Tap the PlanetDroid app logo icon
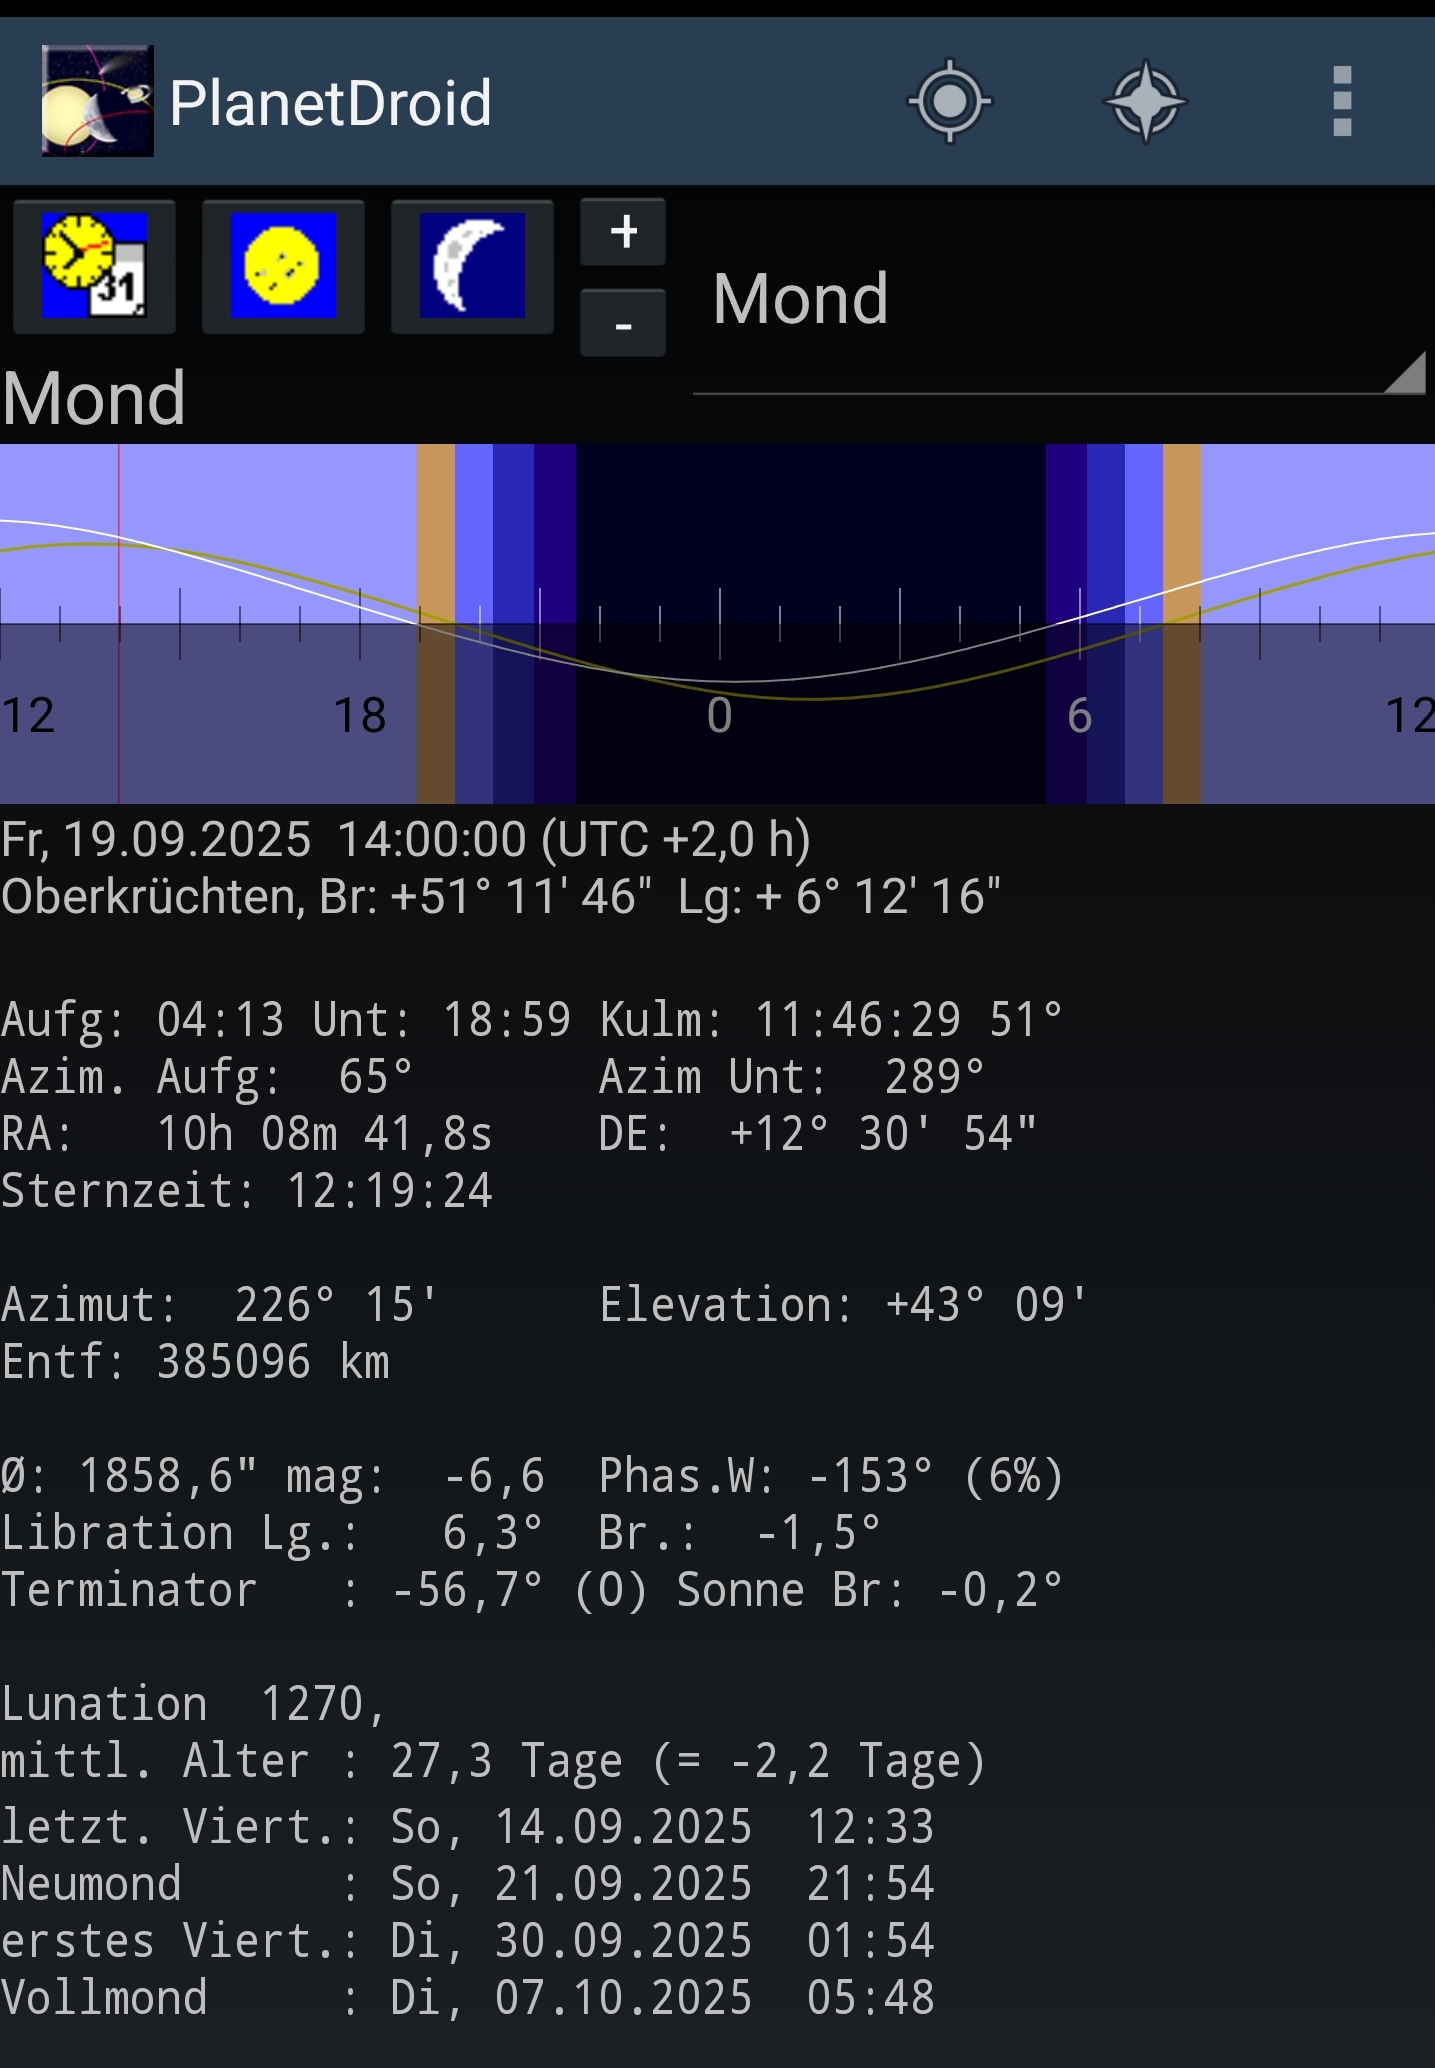 coord(97,101)
